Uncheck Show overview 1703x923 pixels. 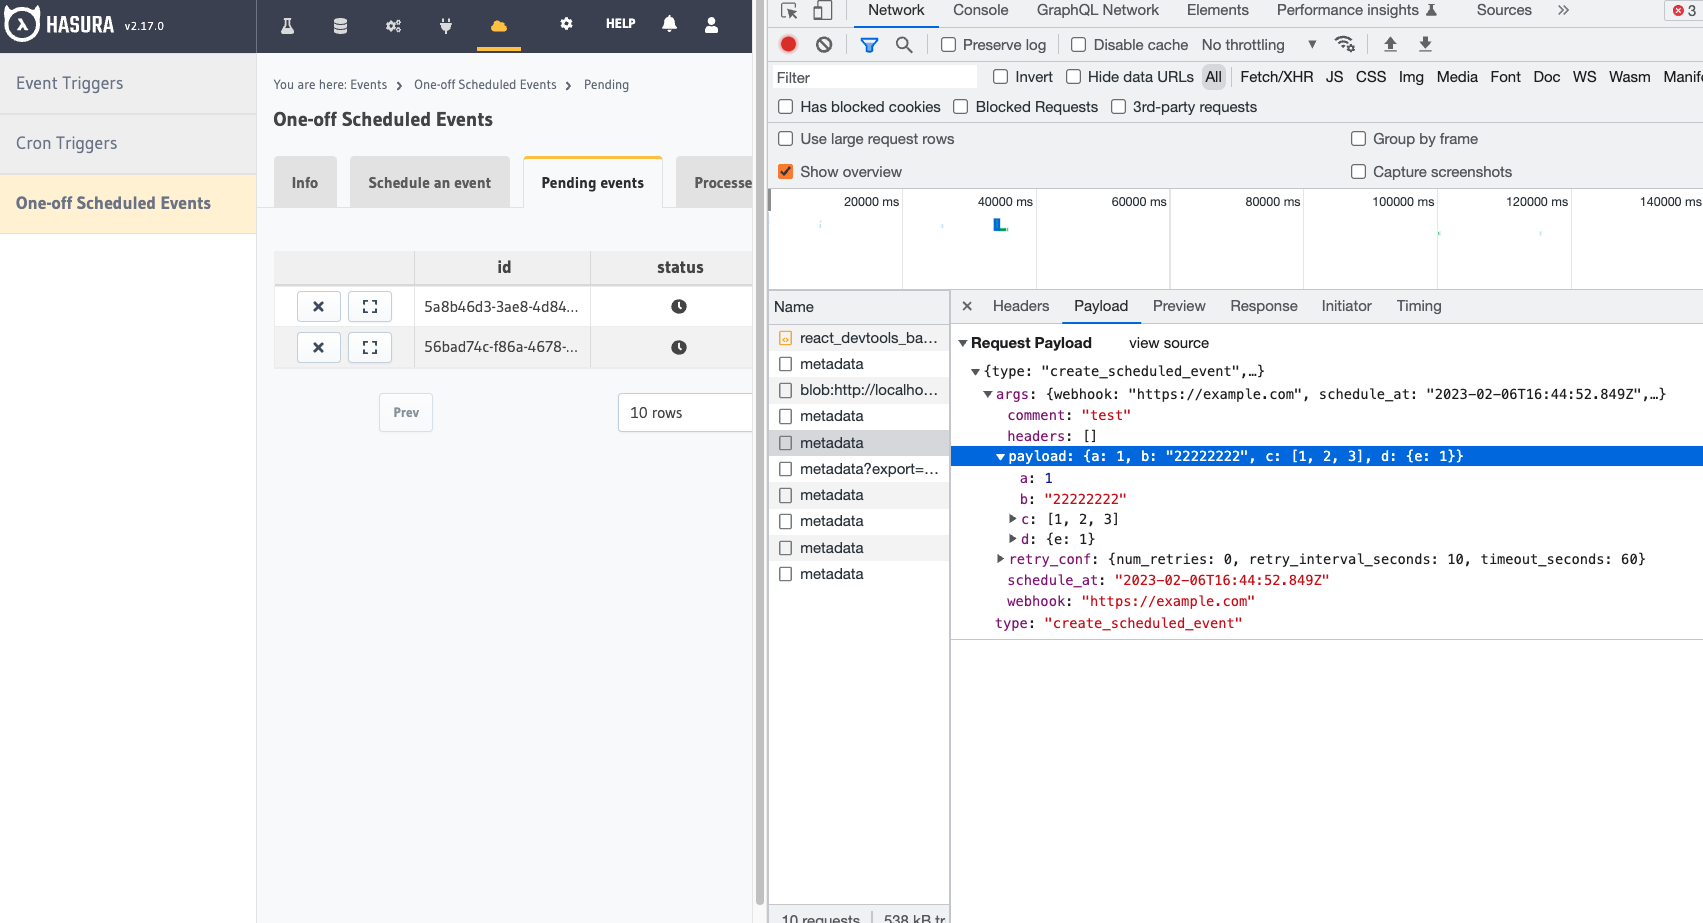[x=785, y=171]
